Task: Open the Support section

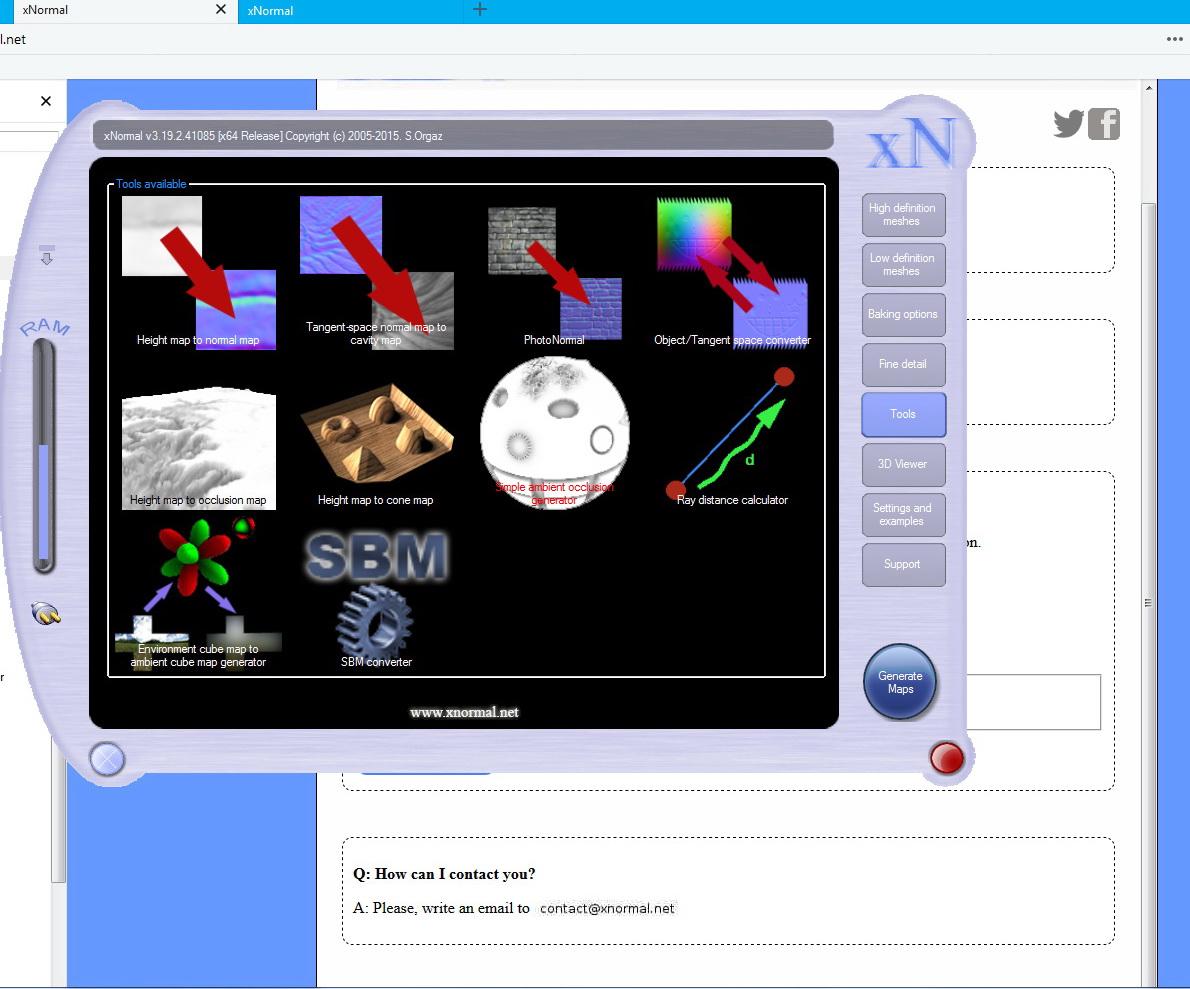Action: [x=903, y=565]
